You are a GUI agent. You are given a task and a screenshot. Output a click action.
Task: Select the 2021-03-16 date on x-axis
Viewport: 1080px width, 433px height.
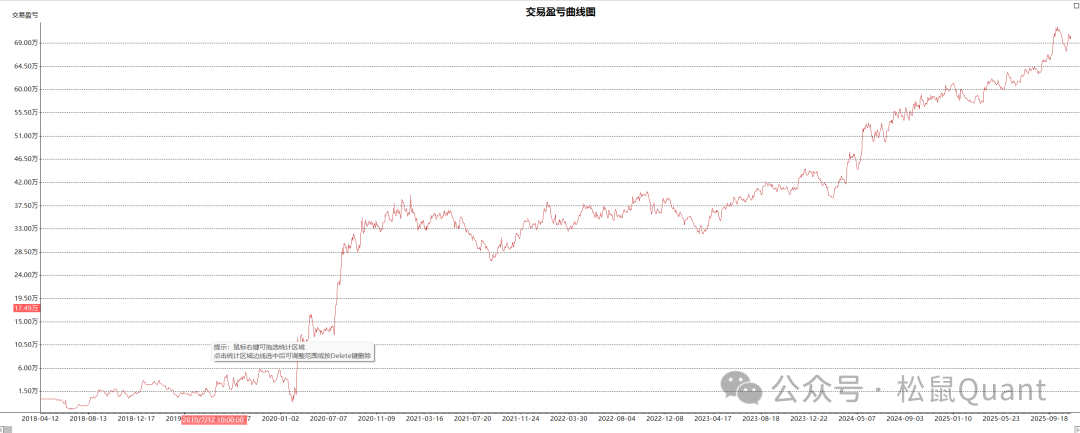point(425,419)
